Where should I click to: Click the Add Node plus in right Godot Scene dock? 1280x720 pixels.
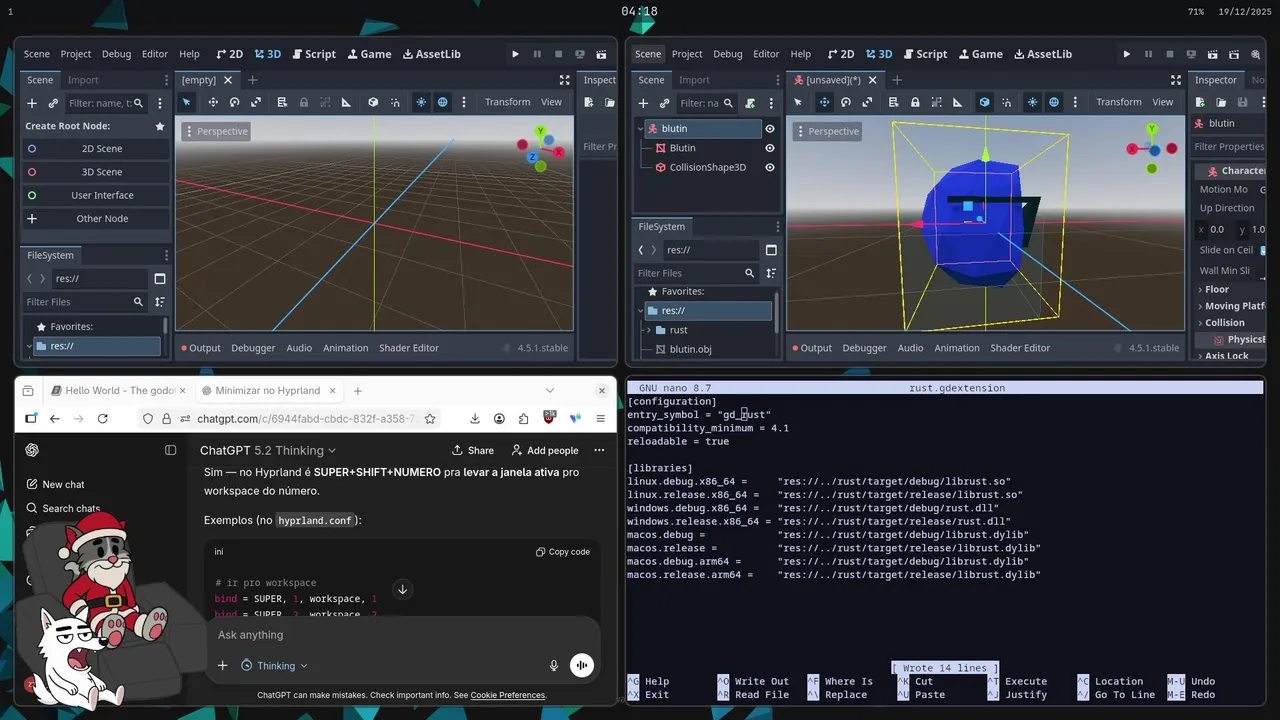(x=643, y=103)
